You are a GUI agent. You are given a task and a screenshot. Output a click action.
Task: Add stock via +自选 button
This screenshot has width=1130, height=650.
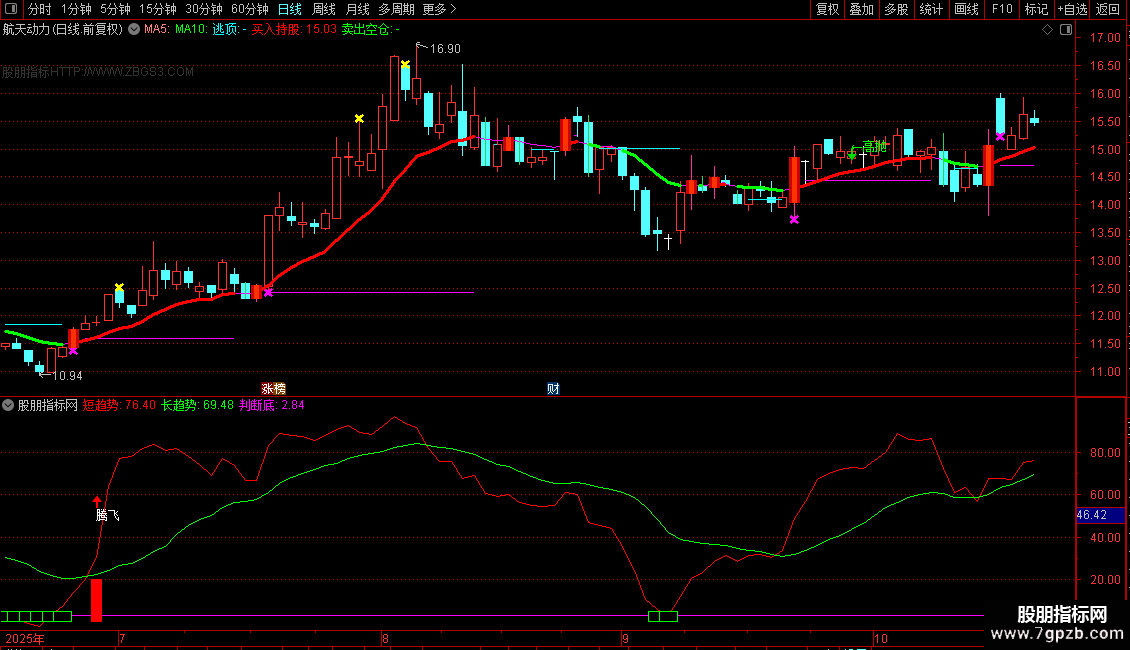(1072, 9)
